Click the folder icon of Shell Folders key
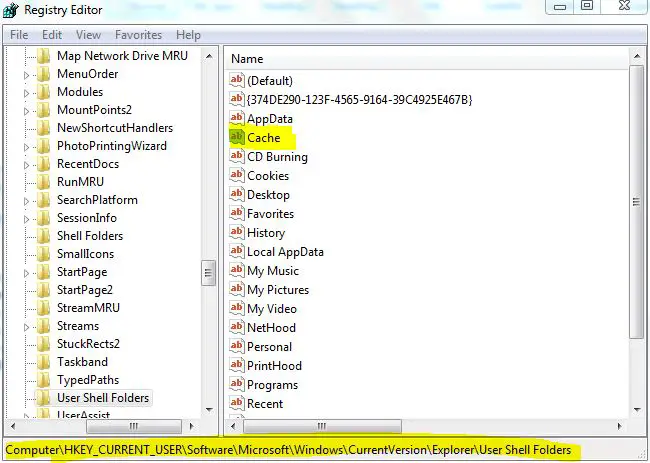The height and width of the screenshot is (463, 650). tap(43, 236)
